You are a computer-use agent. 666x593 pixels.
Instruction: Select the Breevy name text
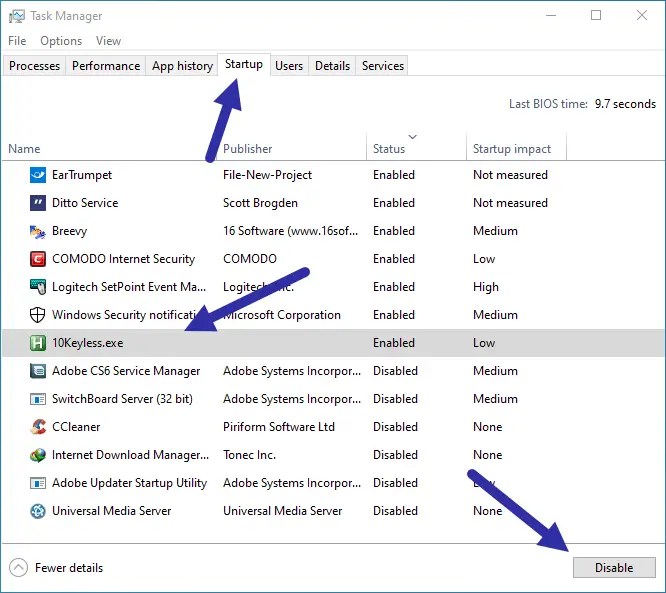[70, 231]
